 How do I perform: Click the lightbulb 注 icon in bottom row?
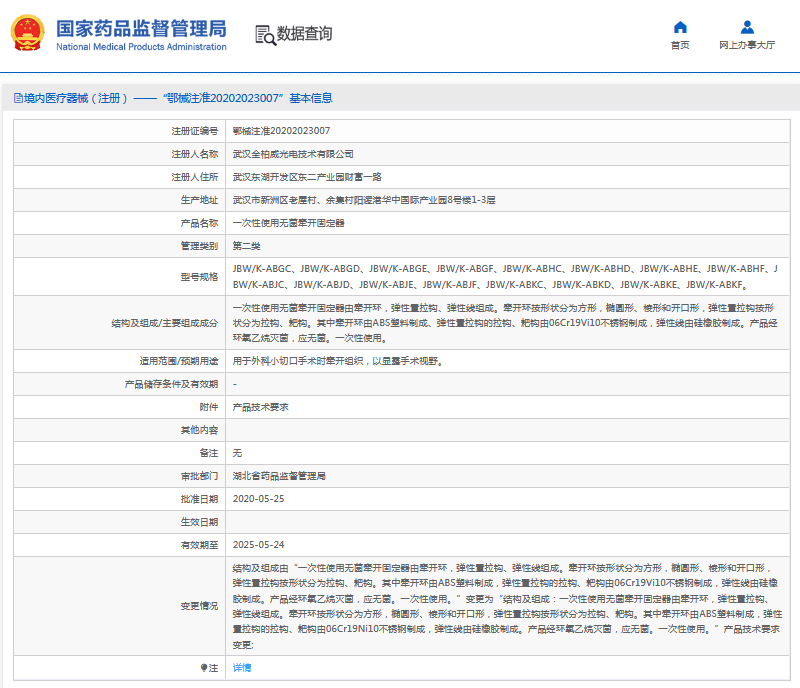[x=204, y=667]
